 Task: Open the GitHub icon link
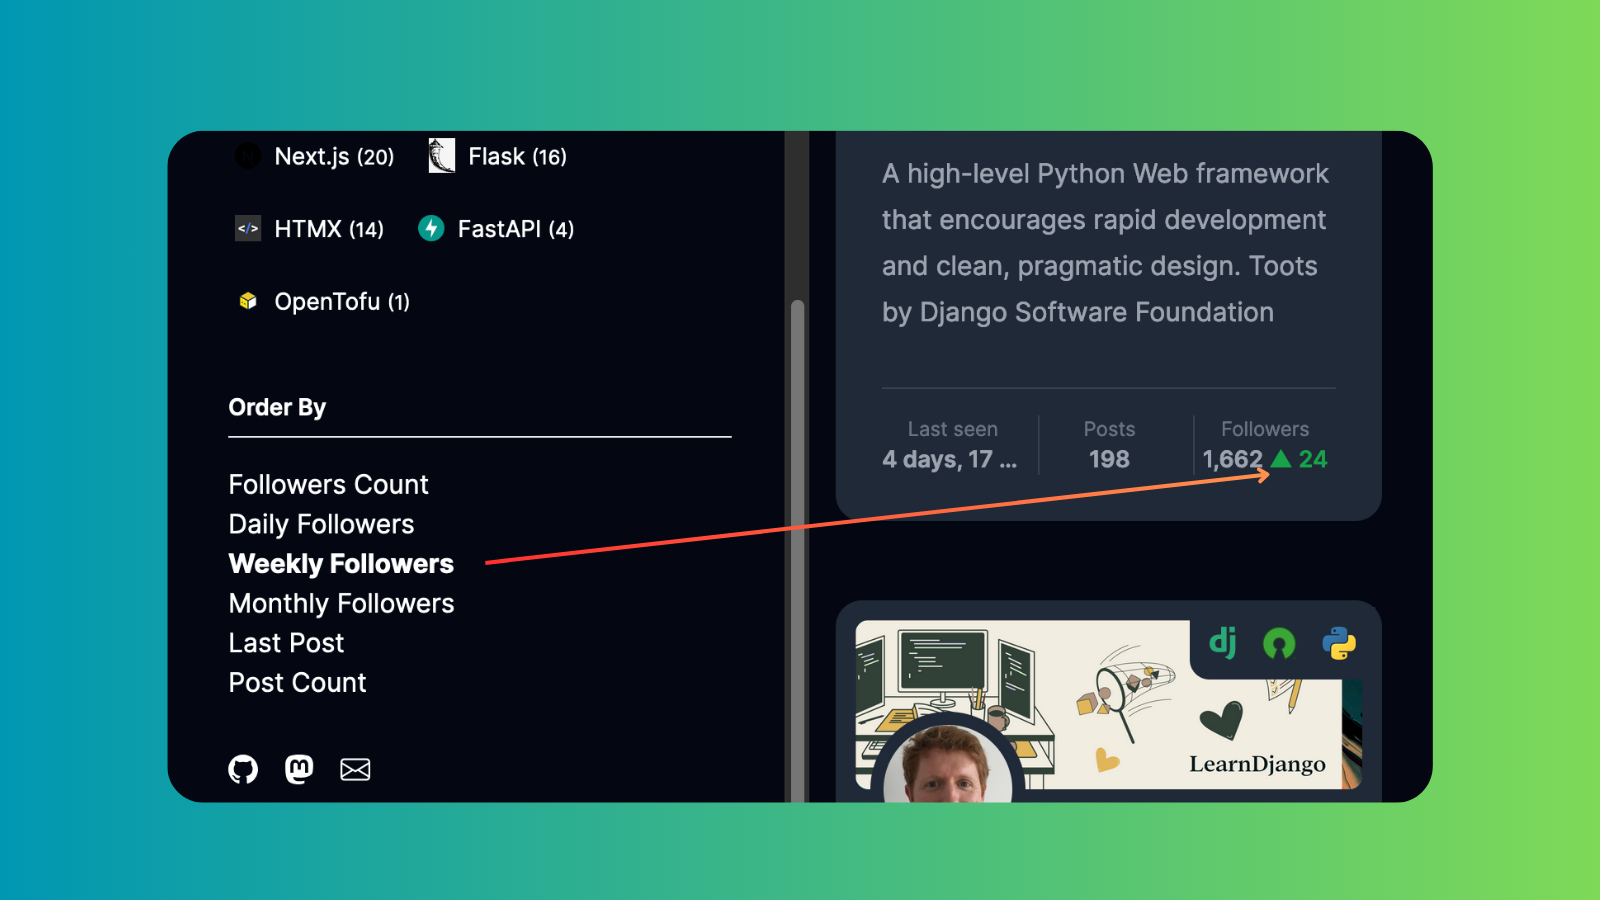click(x=243, y=769)
